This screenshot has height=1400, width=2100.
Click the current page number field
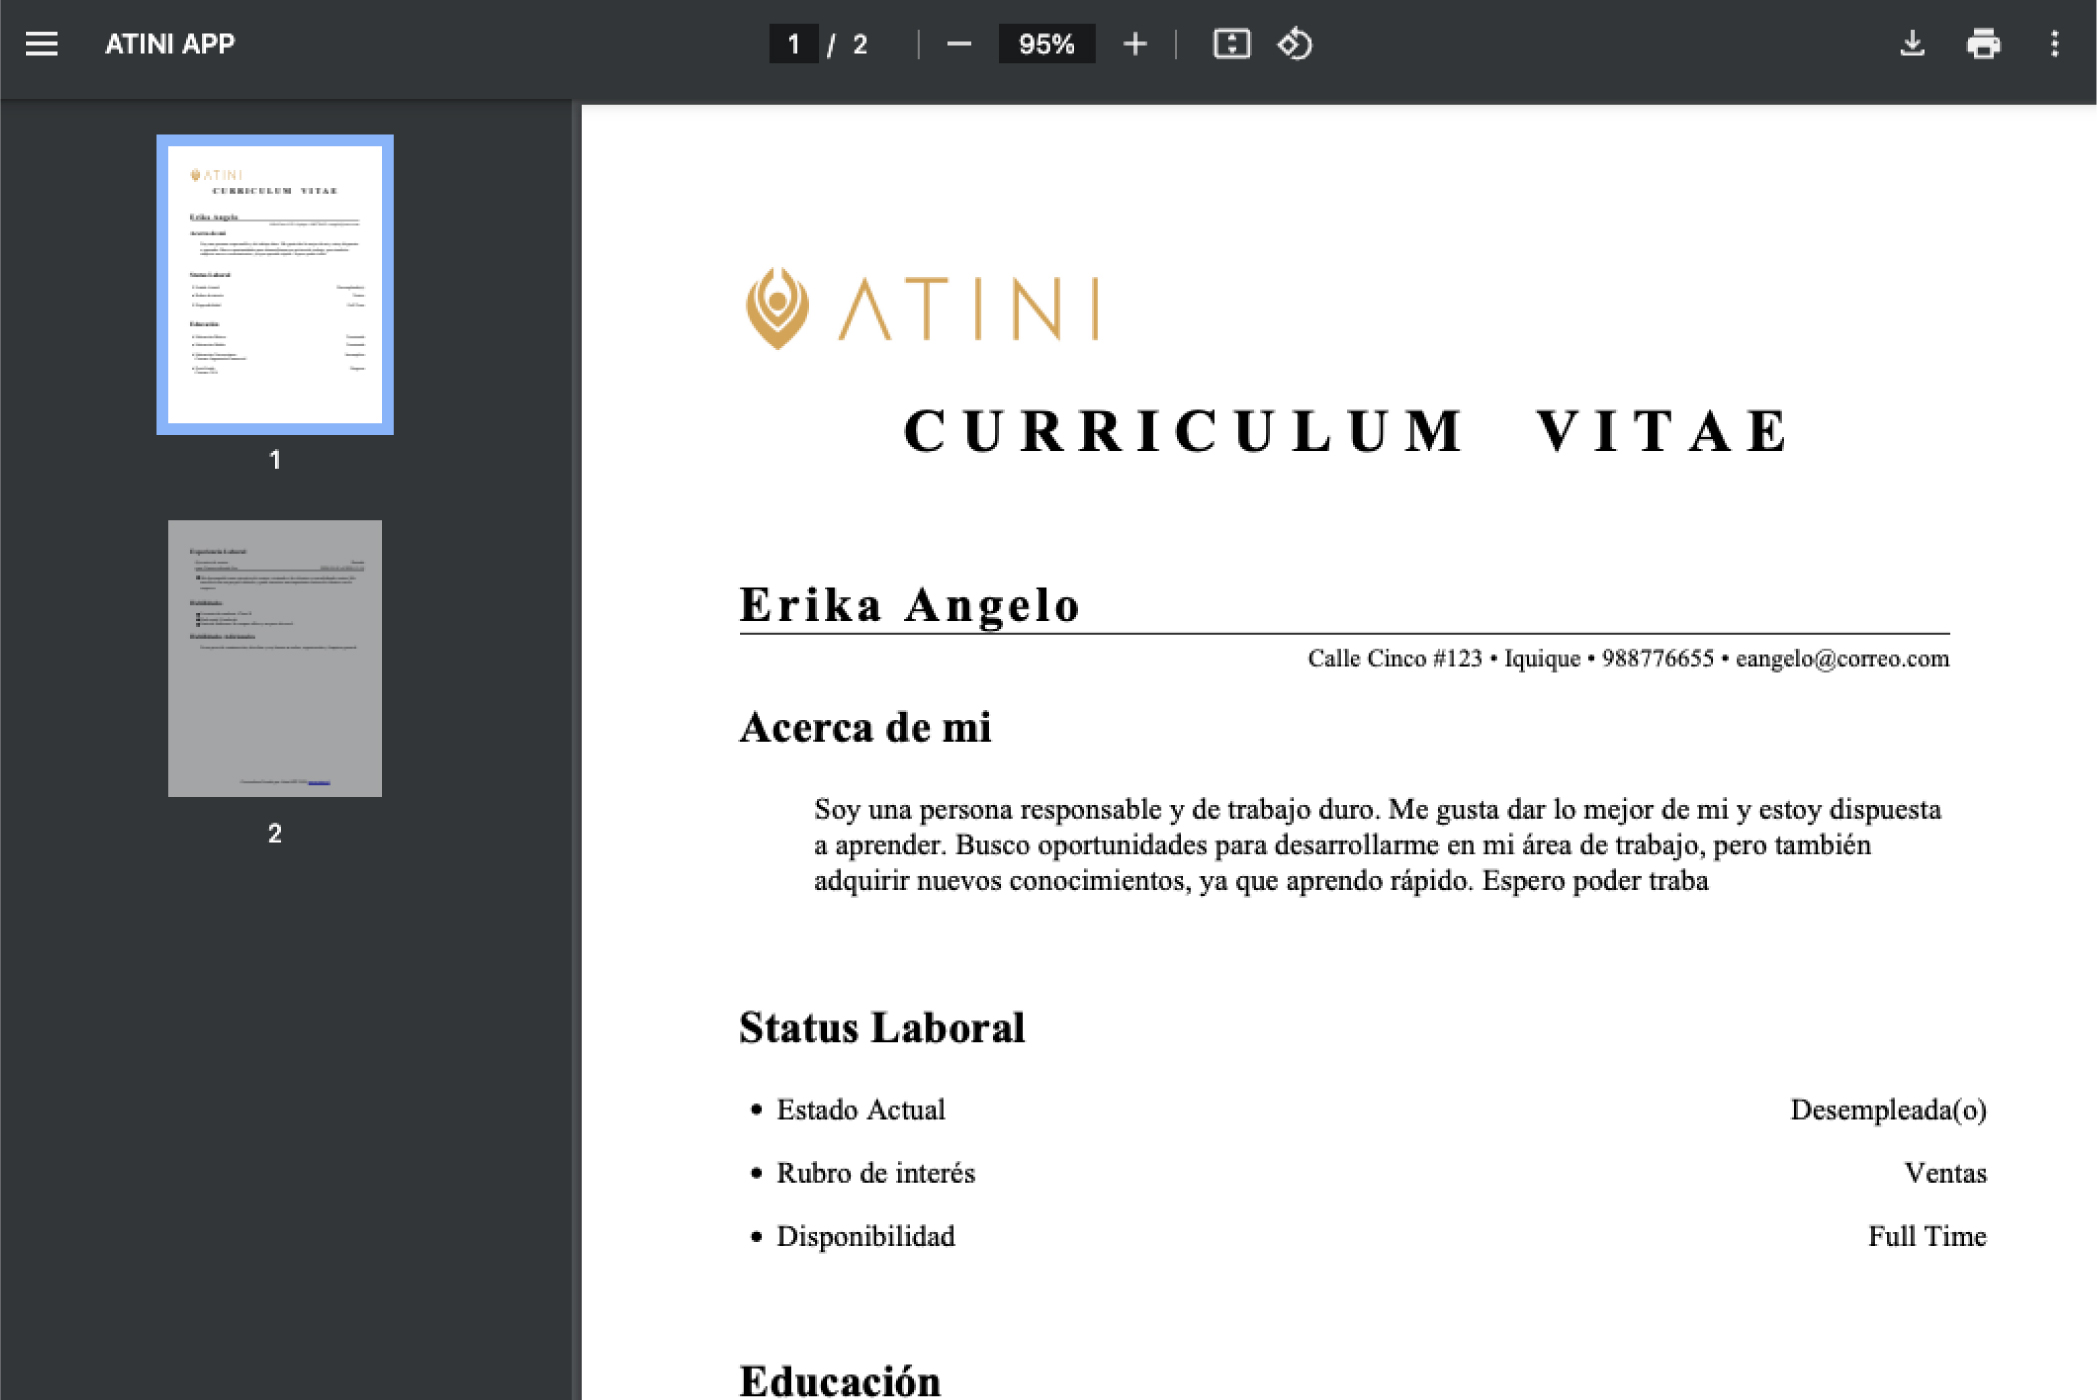(x=793, y=44)
